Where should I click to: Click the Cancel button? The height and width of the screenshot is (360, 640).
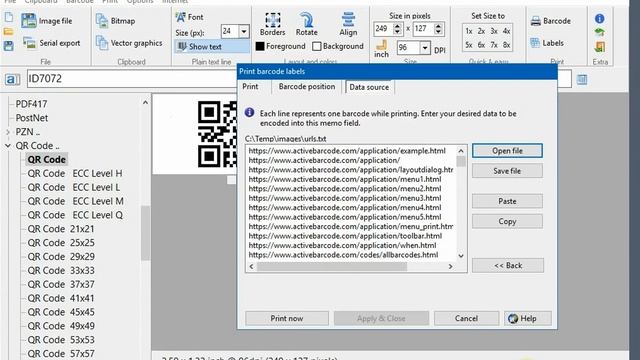[466, 318]
